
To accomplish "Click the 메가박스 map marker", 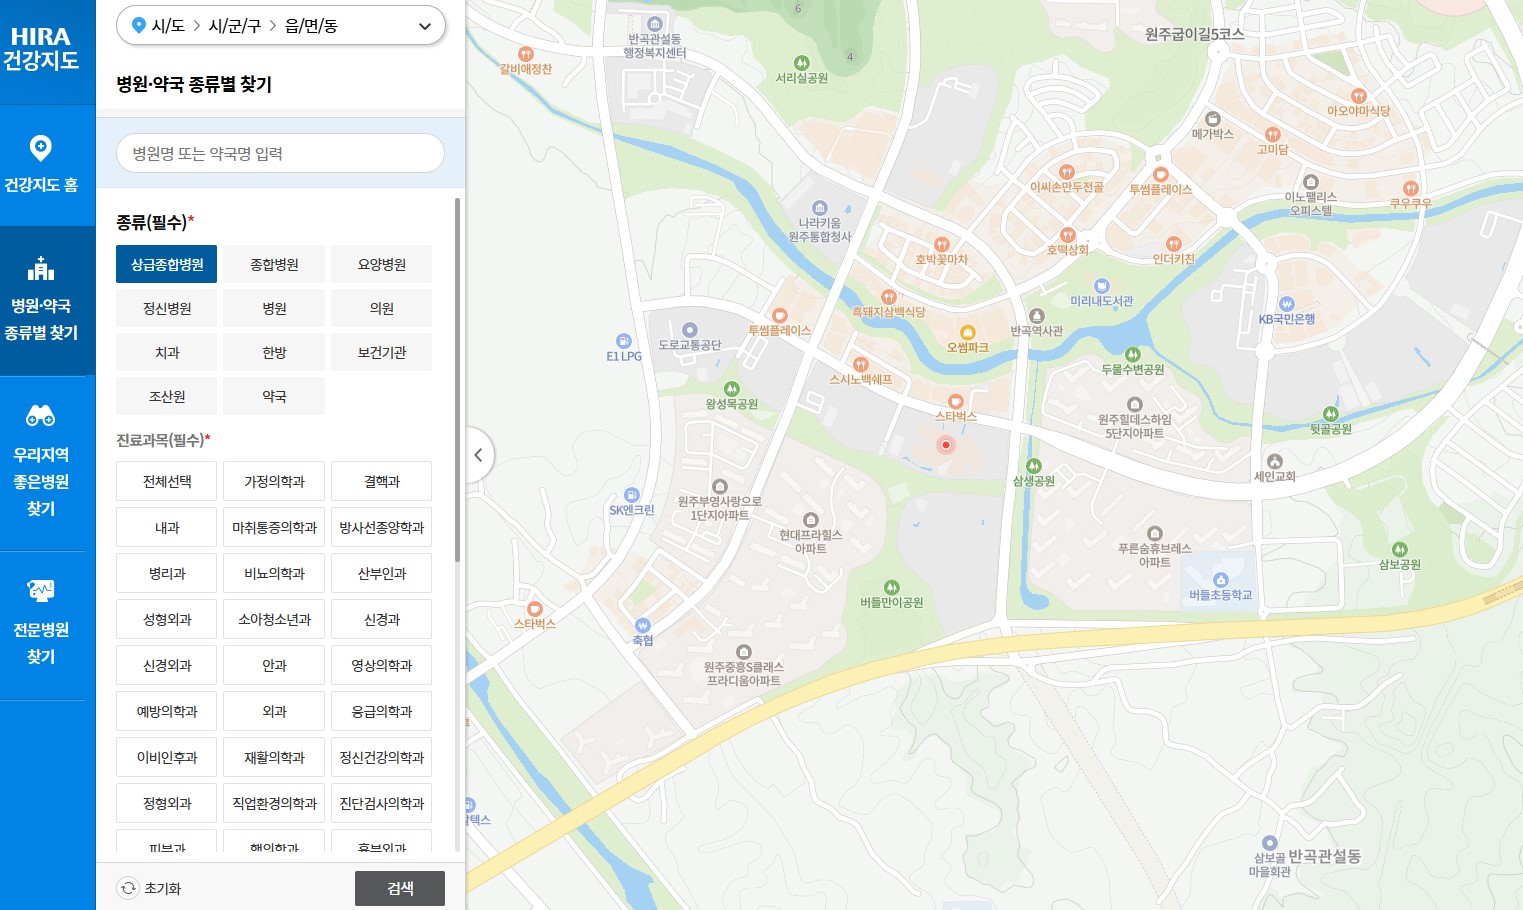I will pos(1213,119).
